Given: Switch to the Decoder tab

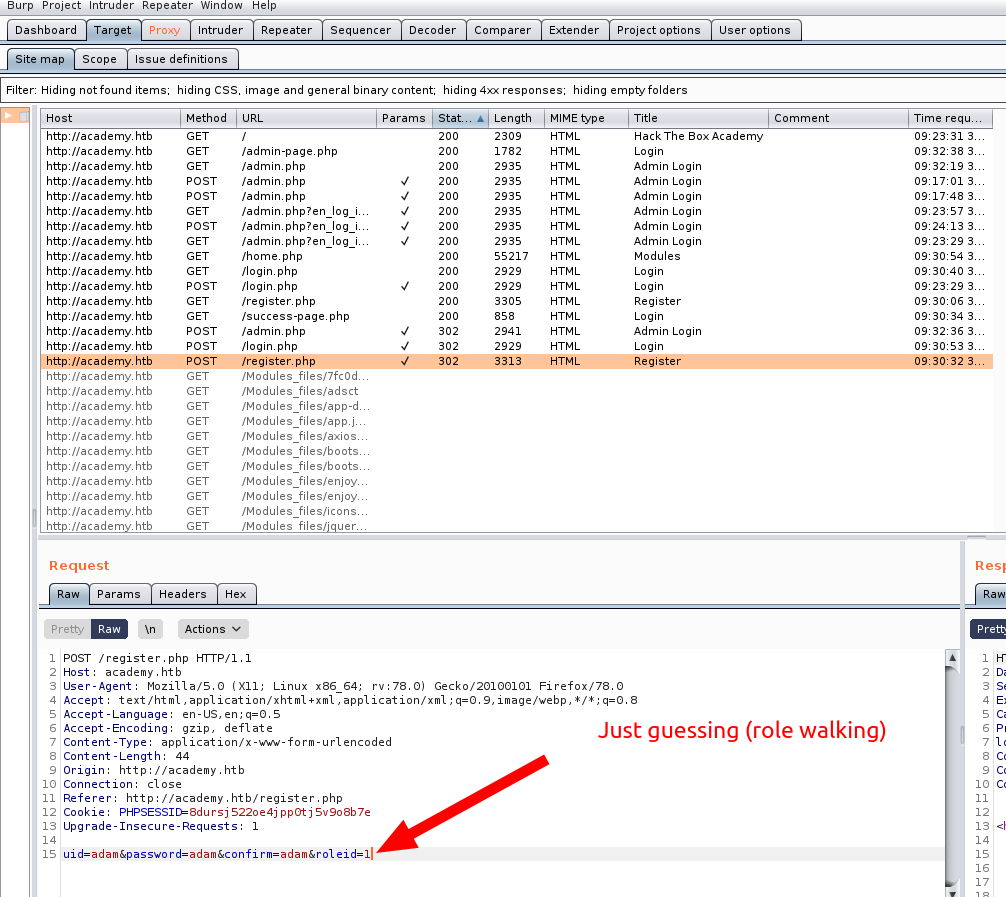Looking at the screenshot, I should [x=433, y=29].
